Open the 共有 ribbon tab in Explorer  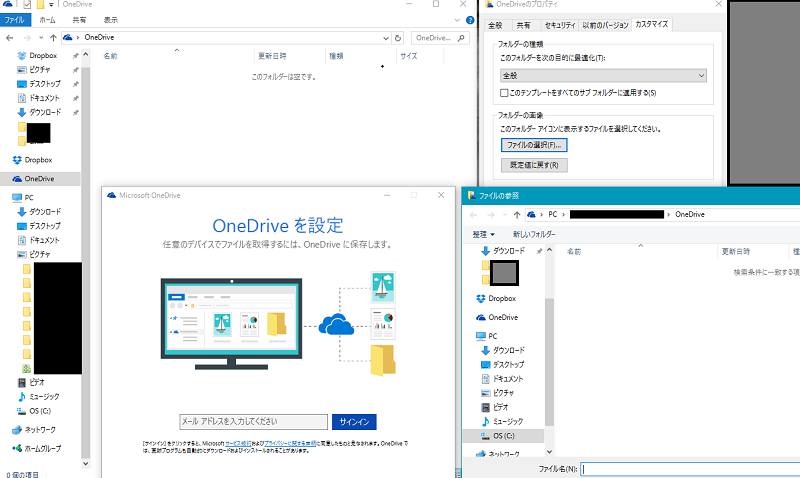click(x=79, y=20)
